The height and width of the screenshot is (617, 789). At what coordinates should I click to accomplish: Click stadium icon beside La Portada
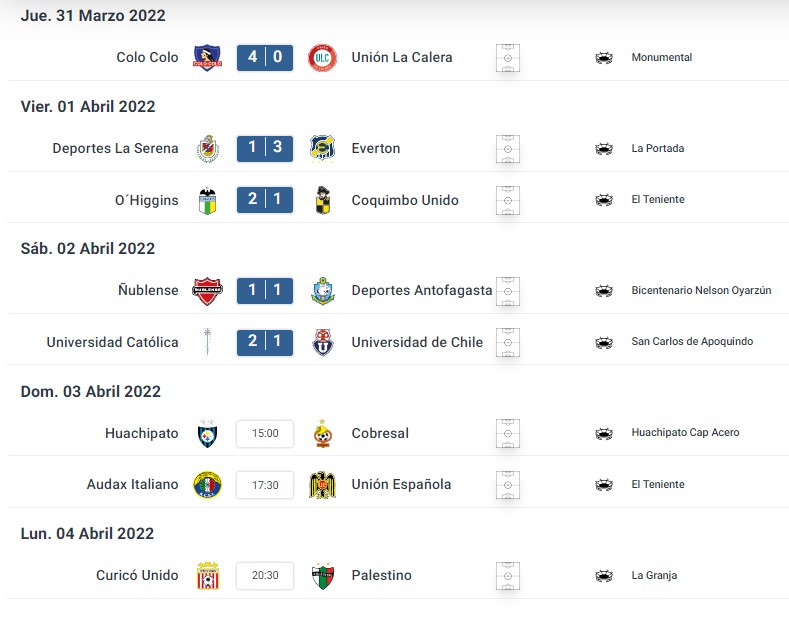[604, 149]
